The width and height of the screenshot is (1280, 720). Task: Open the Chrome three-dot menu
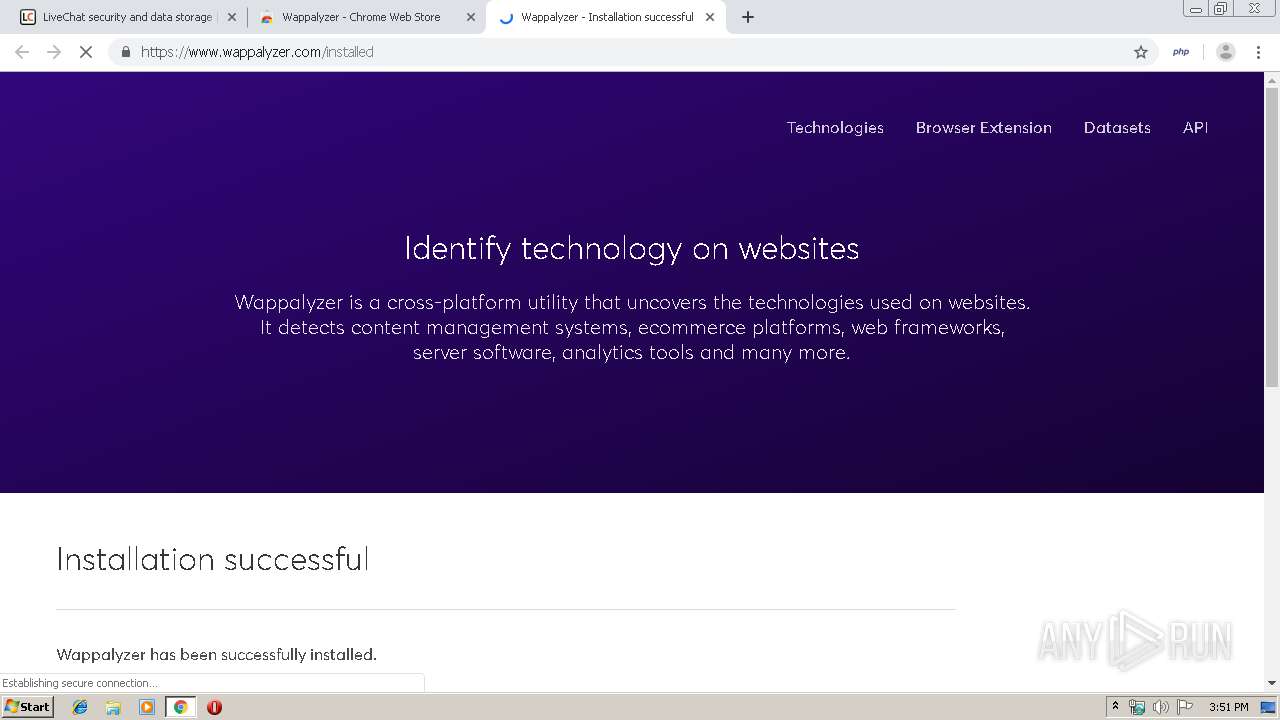coord(1258,52)
